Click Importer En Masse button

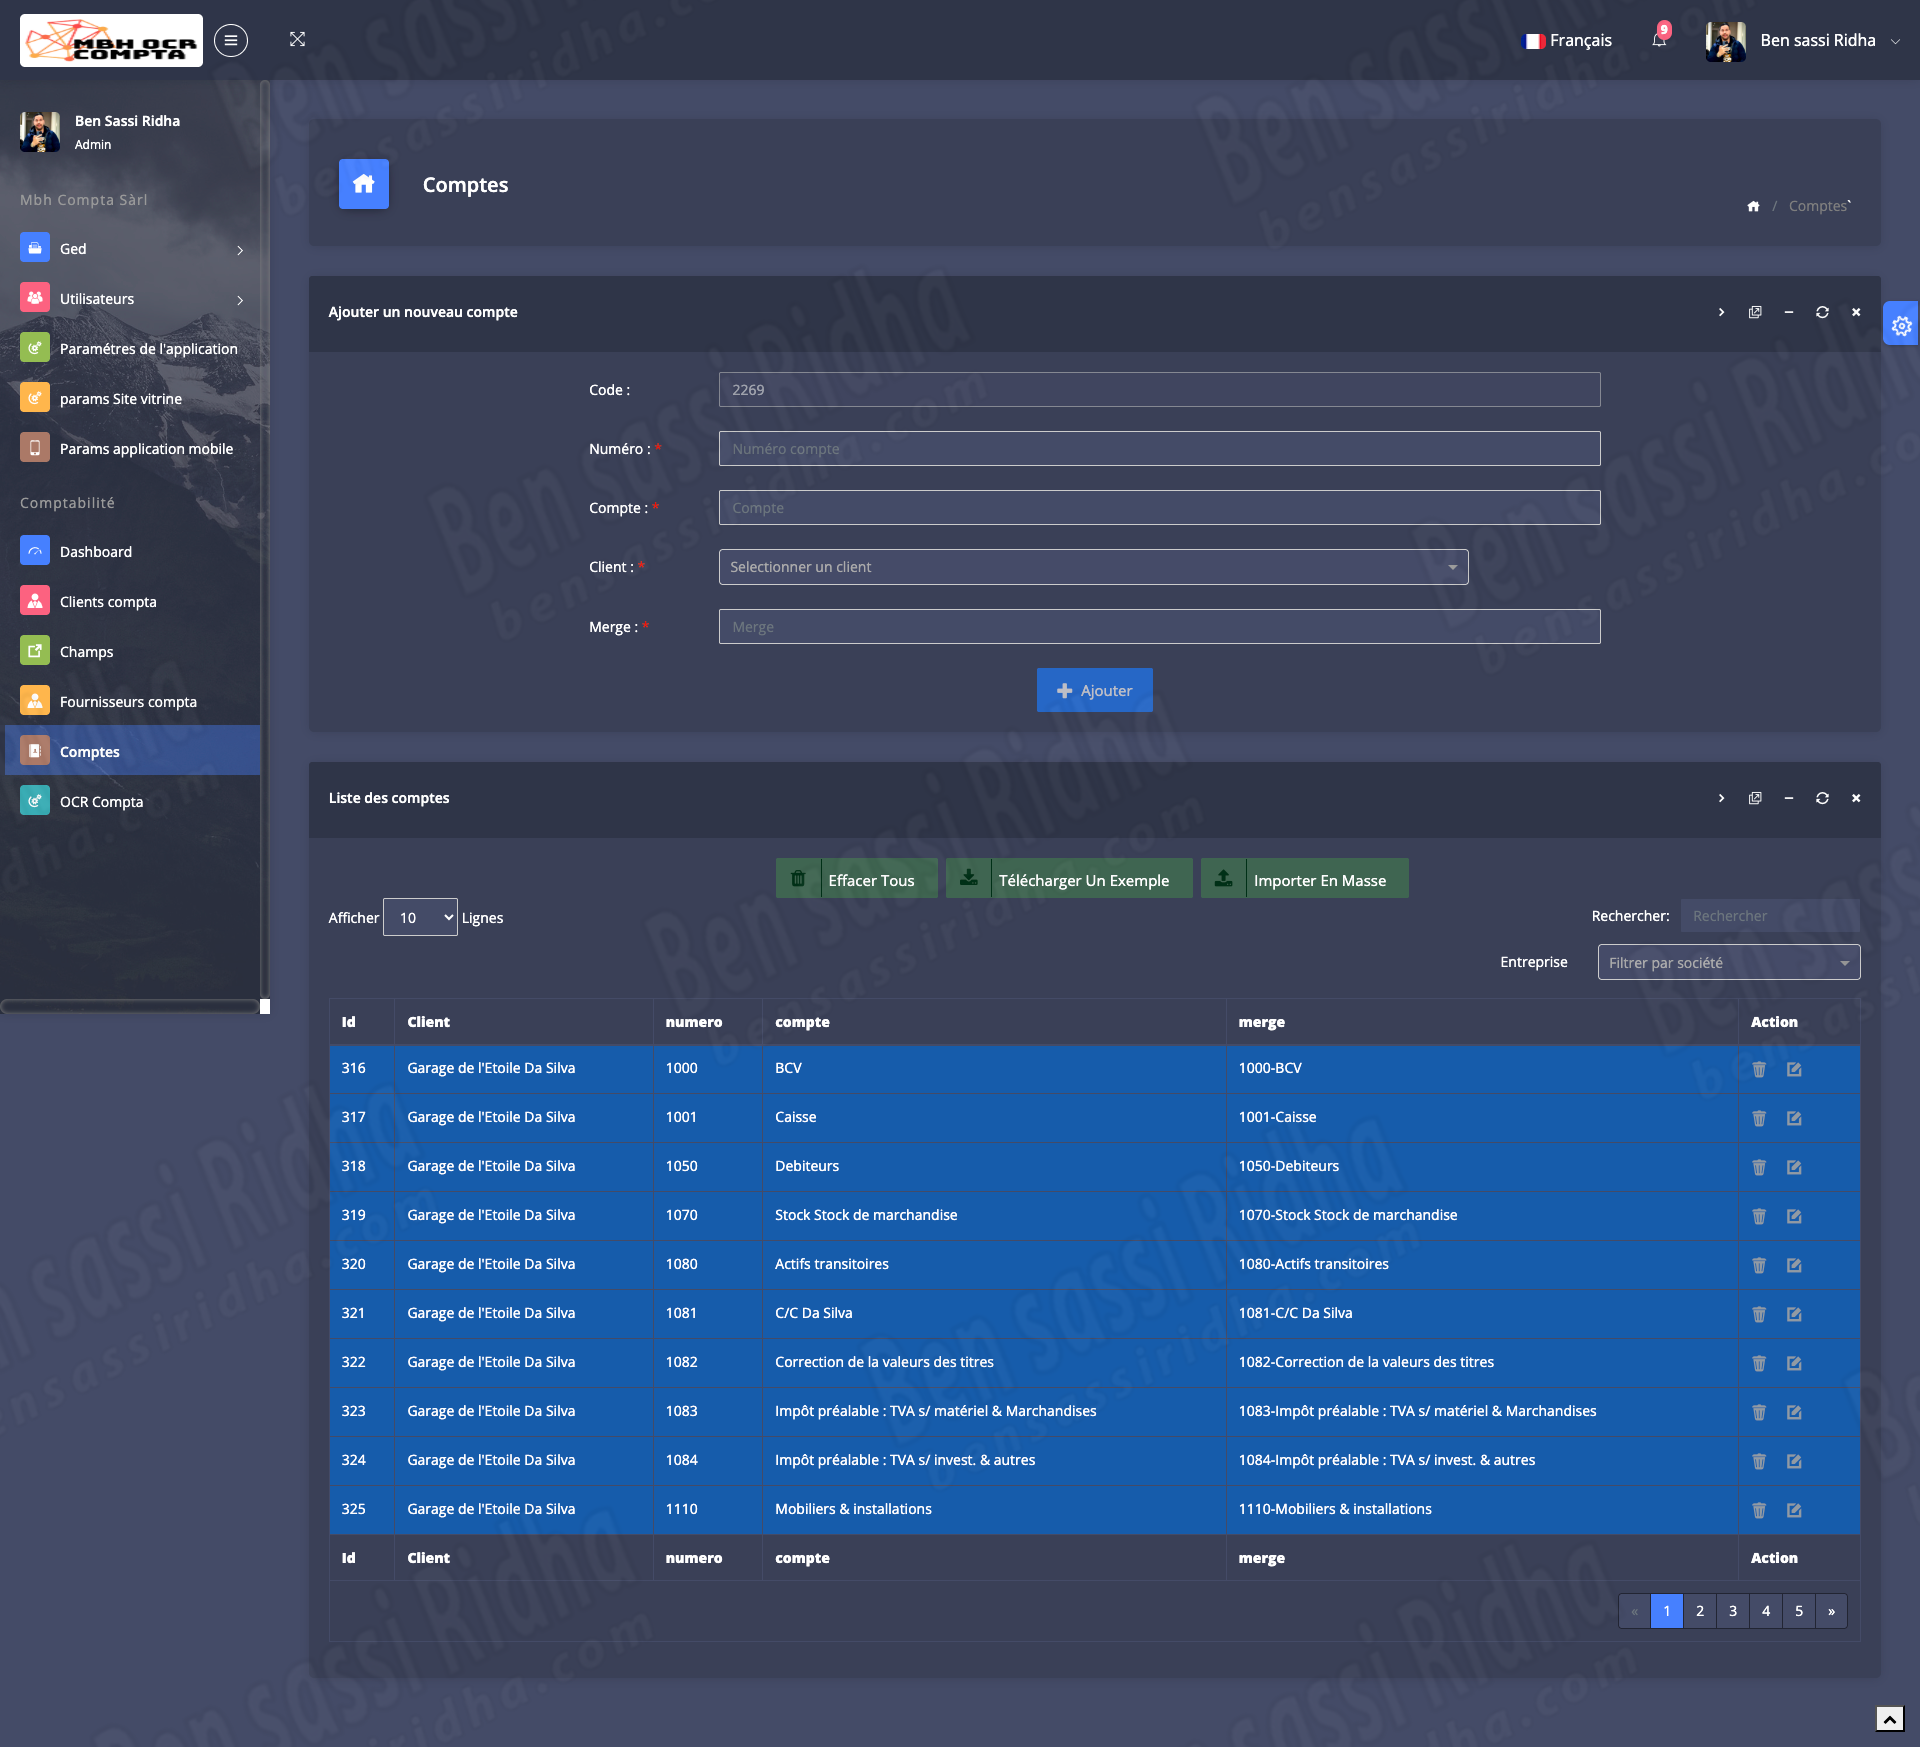click(1304, 879)
